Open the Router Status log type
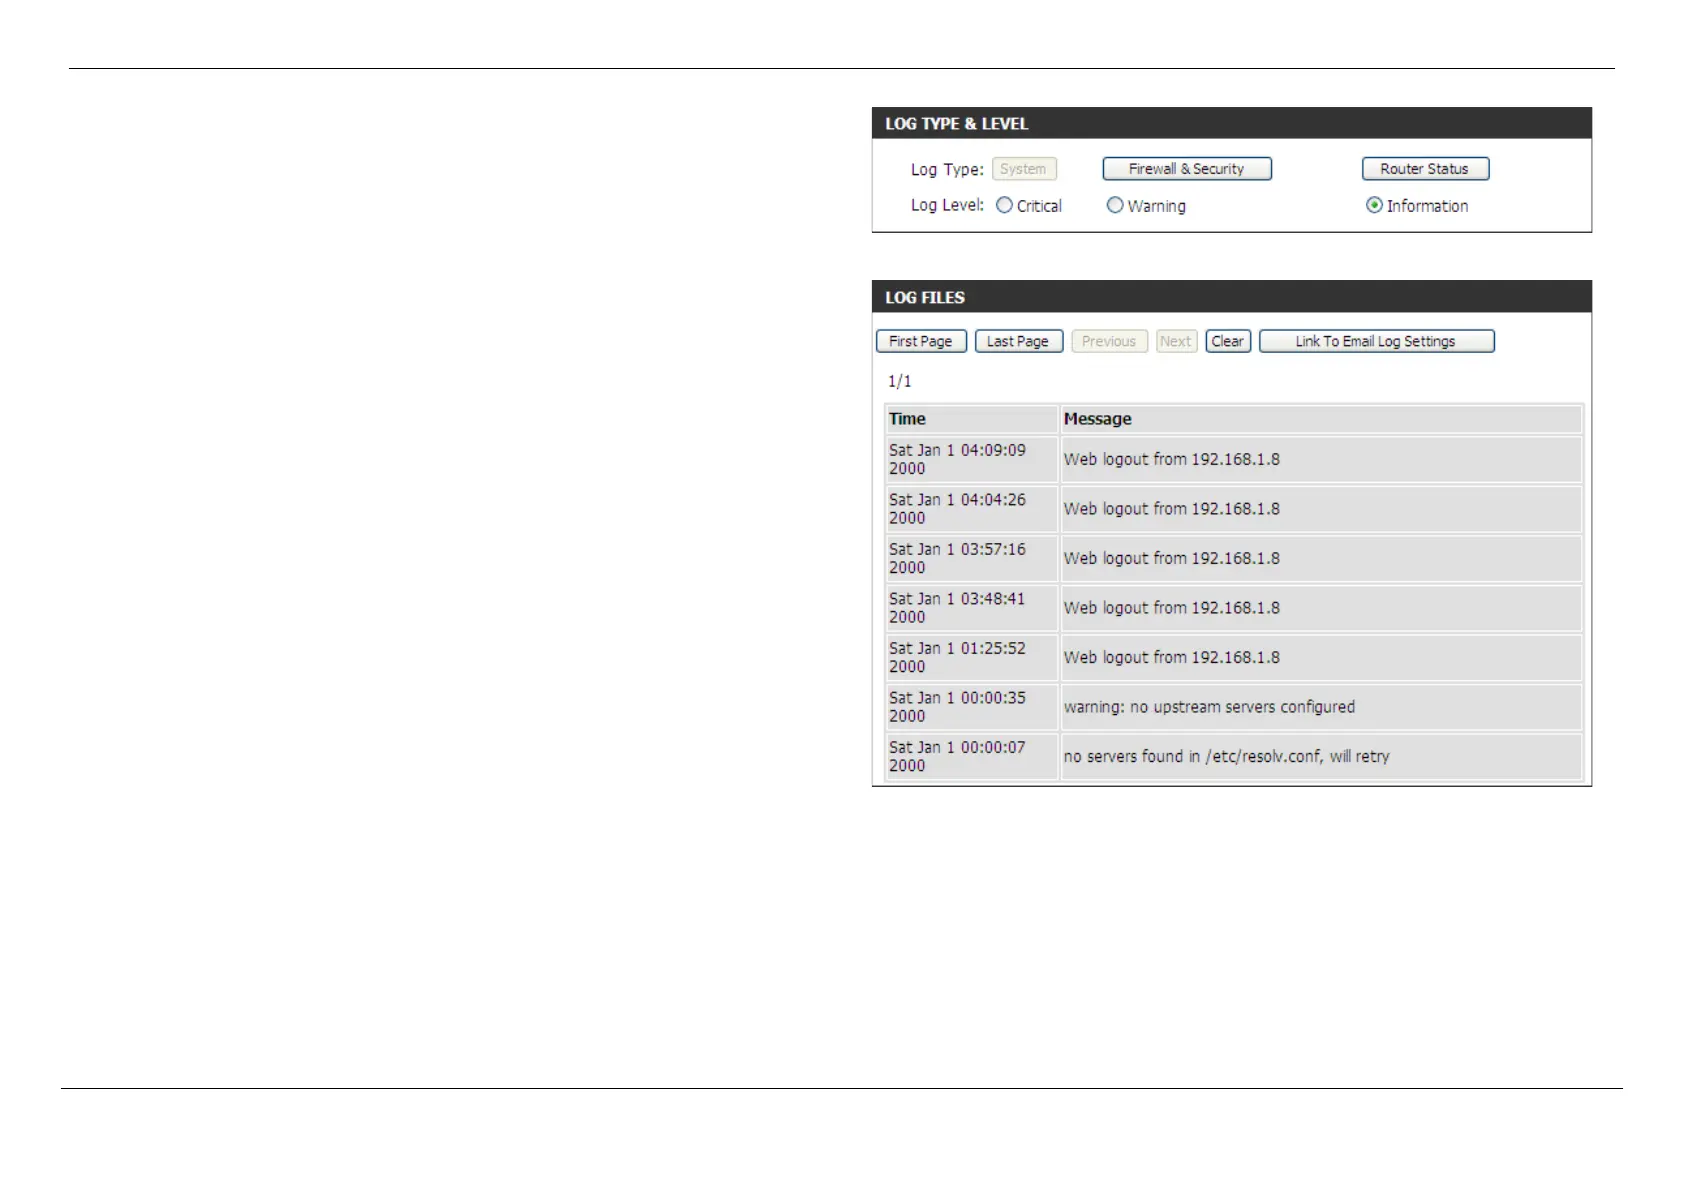Viewport: 1684px width, 1191px height. 1425,169
